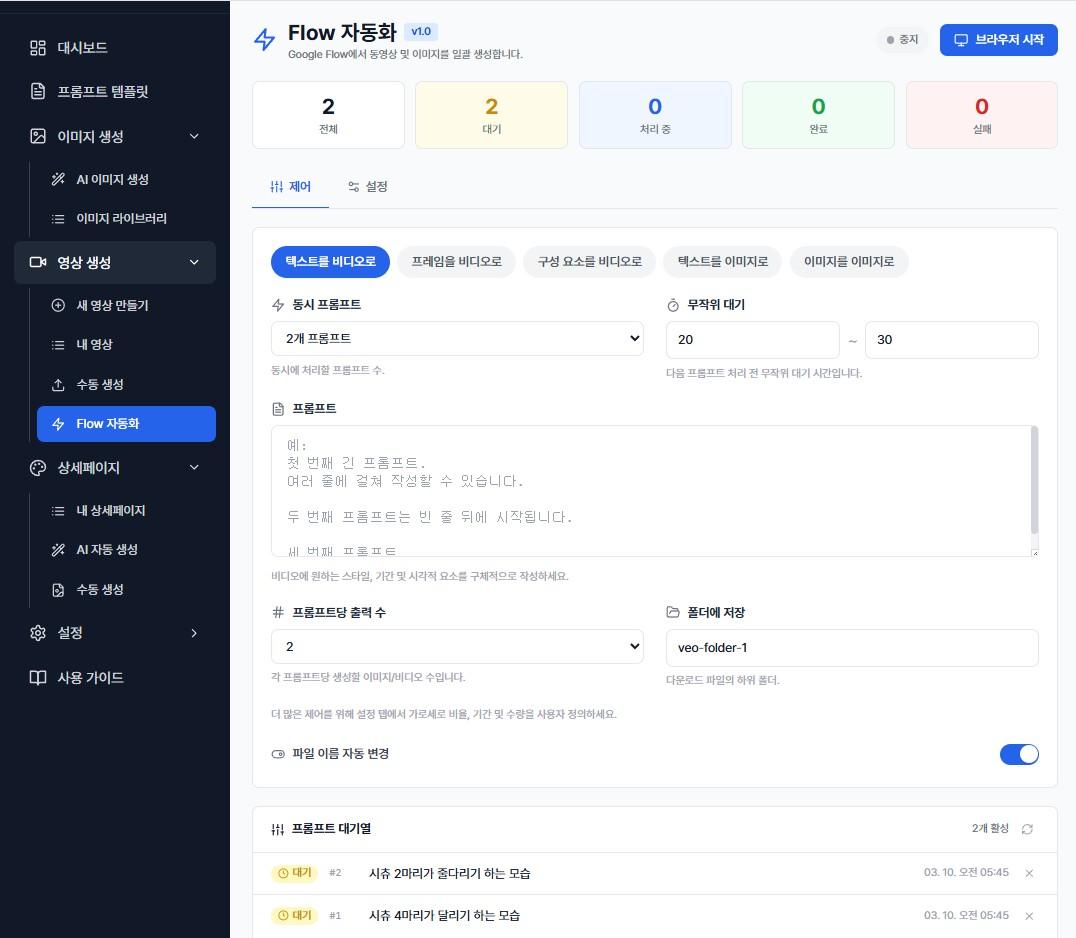Screen dimensions: 1076x938
Task: Open the 프롬프트당 출력 수 dropdown
Action: click(x=457, y=646)
